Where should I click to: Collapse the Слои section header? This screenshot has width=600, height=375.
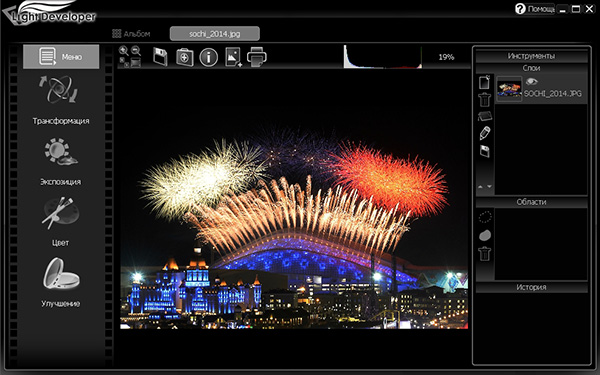click(x=532, y=68)
